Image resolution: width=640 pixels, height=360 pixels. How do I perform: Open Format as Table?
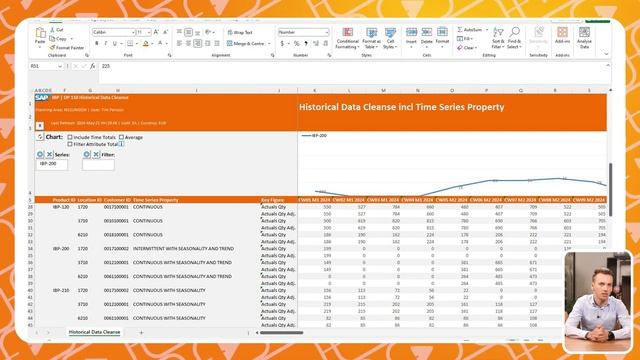click(x=371, y=38)
